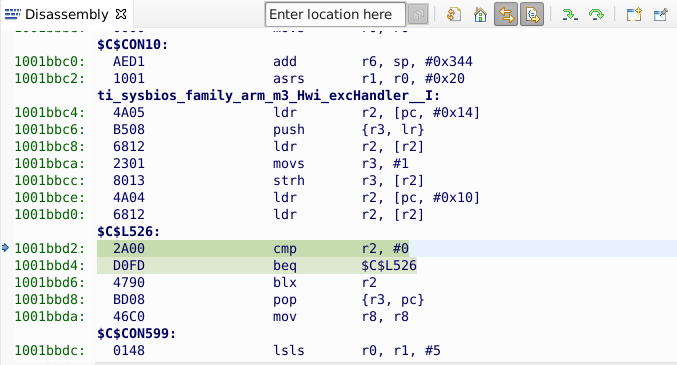Image resolution: width=677 pixels, height=365 pixels.
Task: Close the Disassembly tab with the X
Action: point(121,14)
